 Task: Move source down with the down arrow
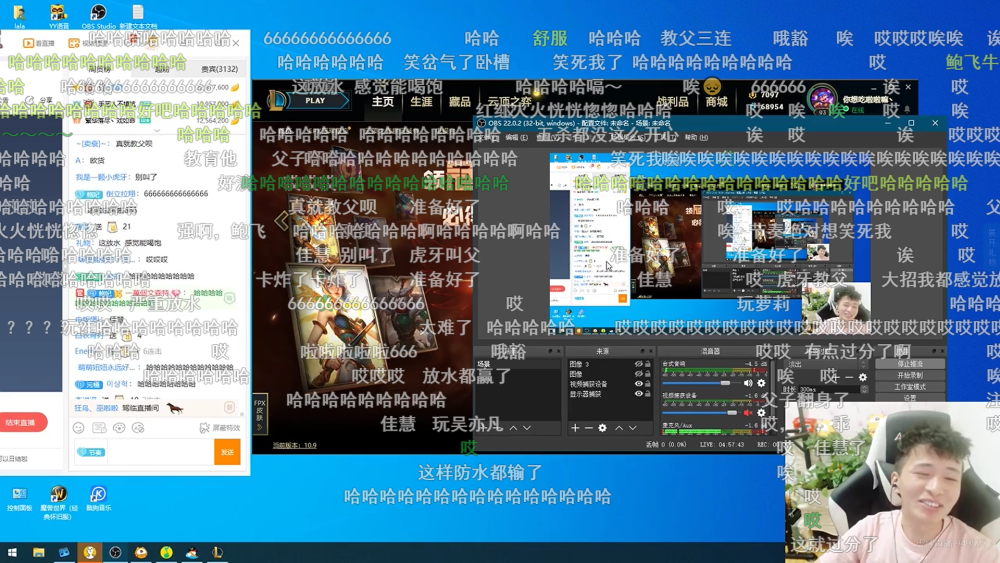tap(633, 428)
